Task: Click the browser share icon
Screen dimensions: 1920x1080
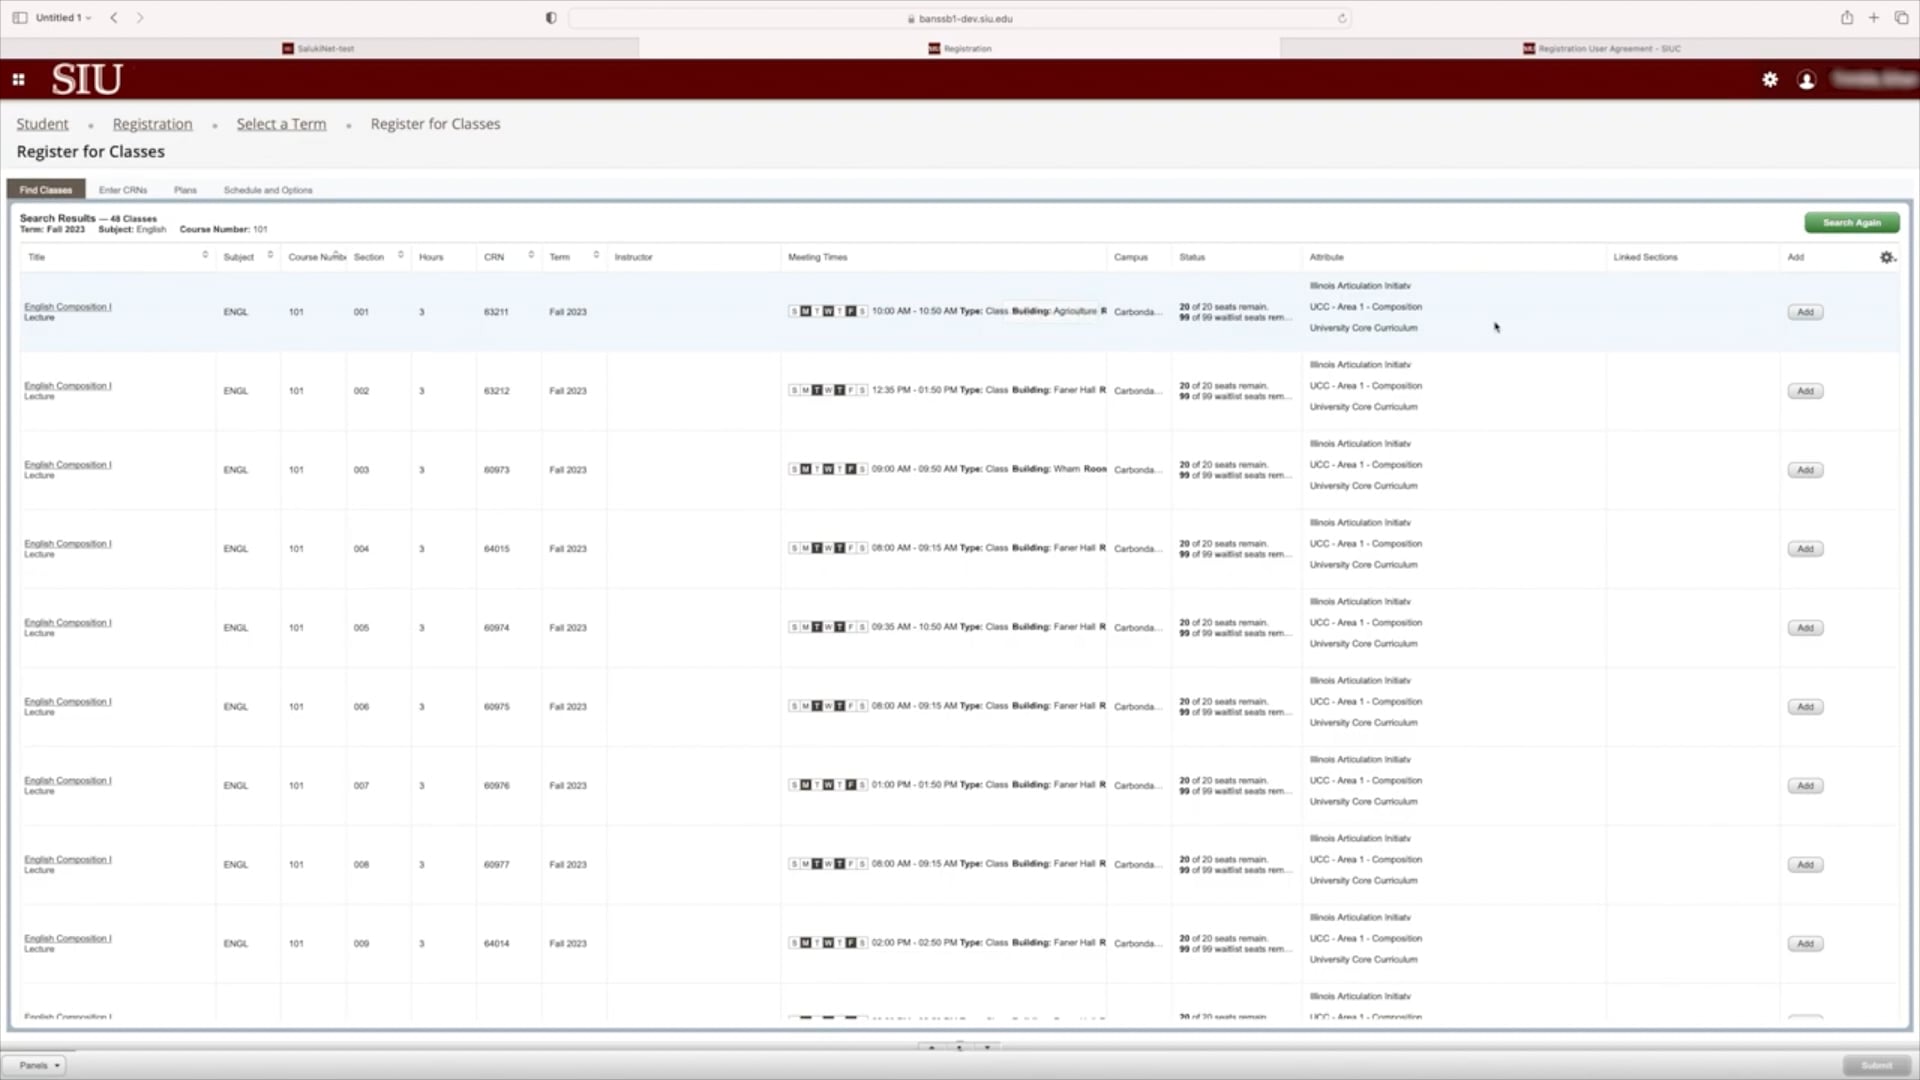Action: point(1847,18)
